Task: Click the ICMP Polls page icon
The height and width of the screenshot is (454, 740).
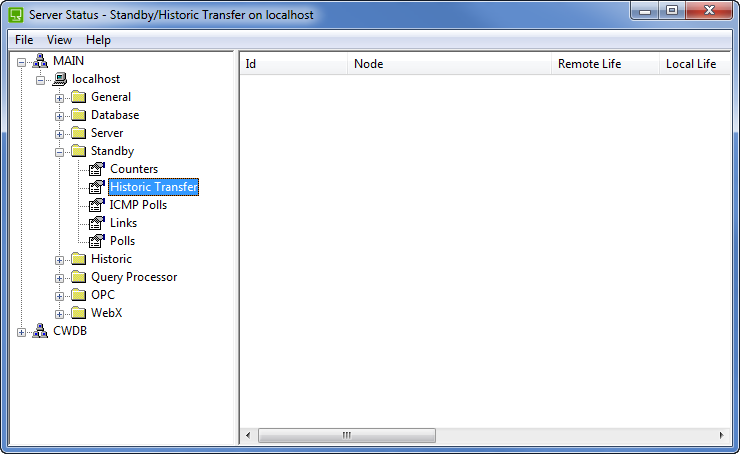Action: (x=97, y=205)
